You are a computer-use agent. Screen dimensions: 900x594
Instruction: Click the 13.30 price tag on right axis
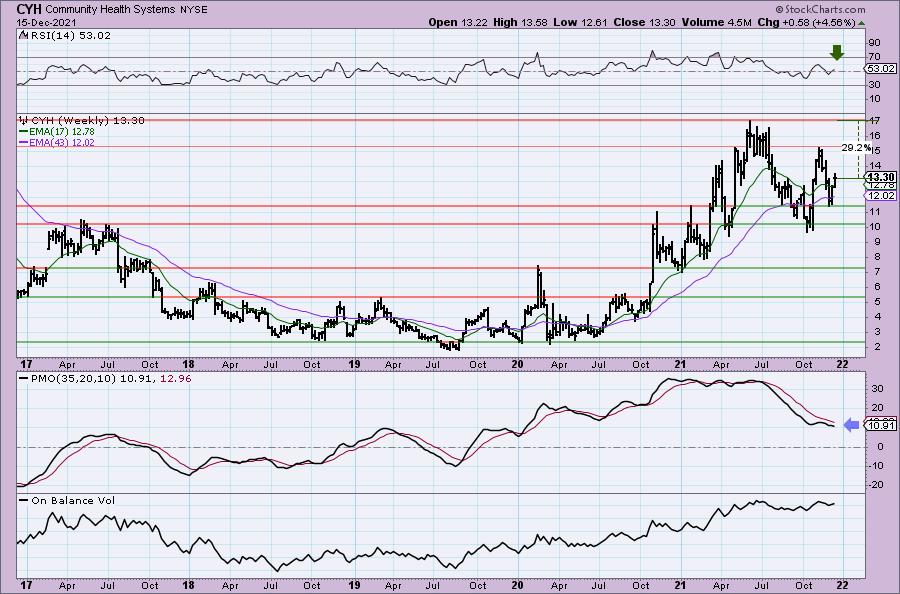point(881,177)
